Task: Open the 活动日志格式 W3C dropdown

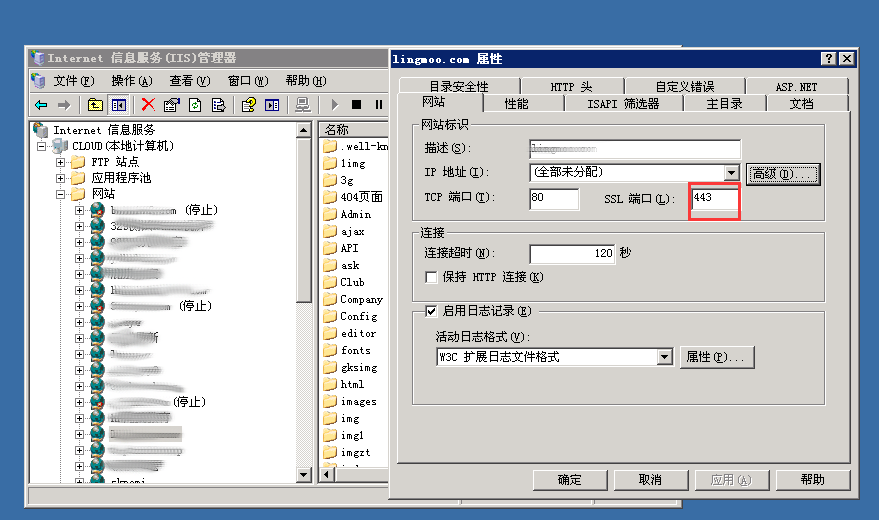Action: pos(665,357)
